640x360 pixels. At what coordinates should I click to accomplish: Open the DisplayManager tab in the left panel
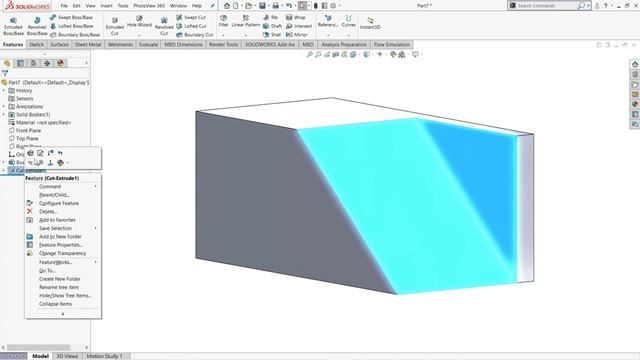click(60, 63)
